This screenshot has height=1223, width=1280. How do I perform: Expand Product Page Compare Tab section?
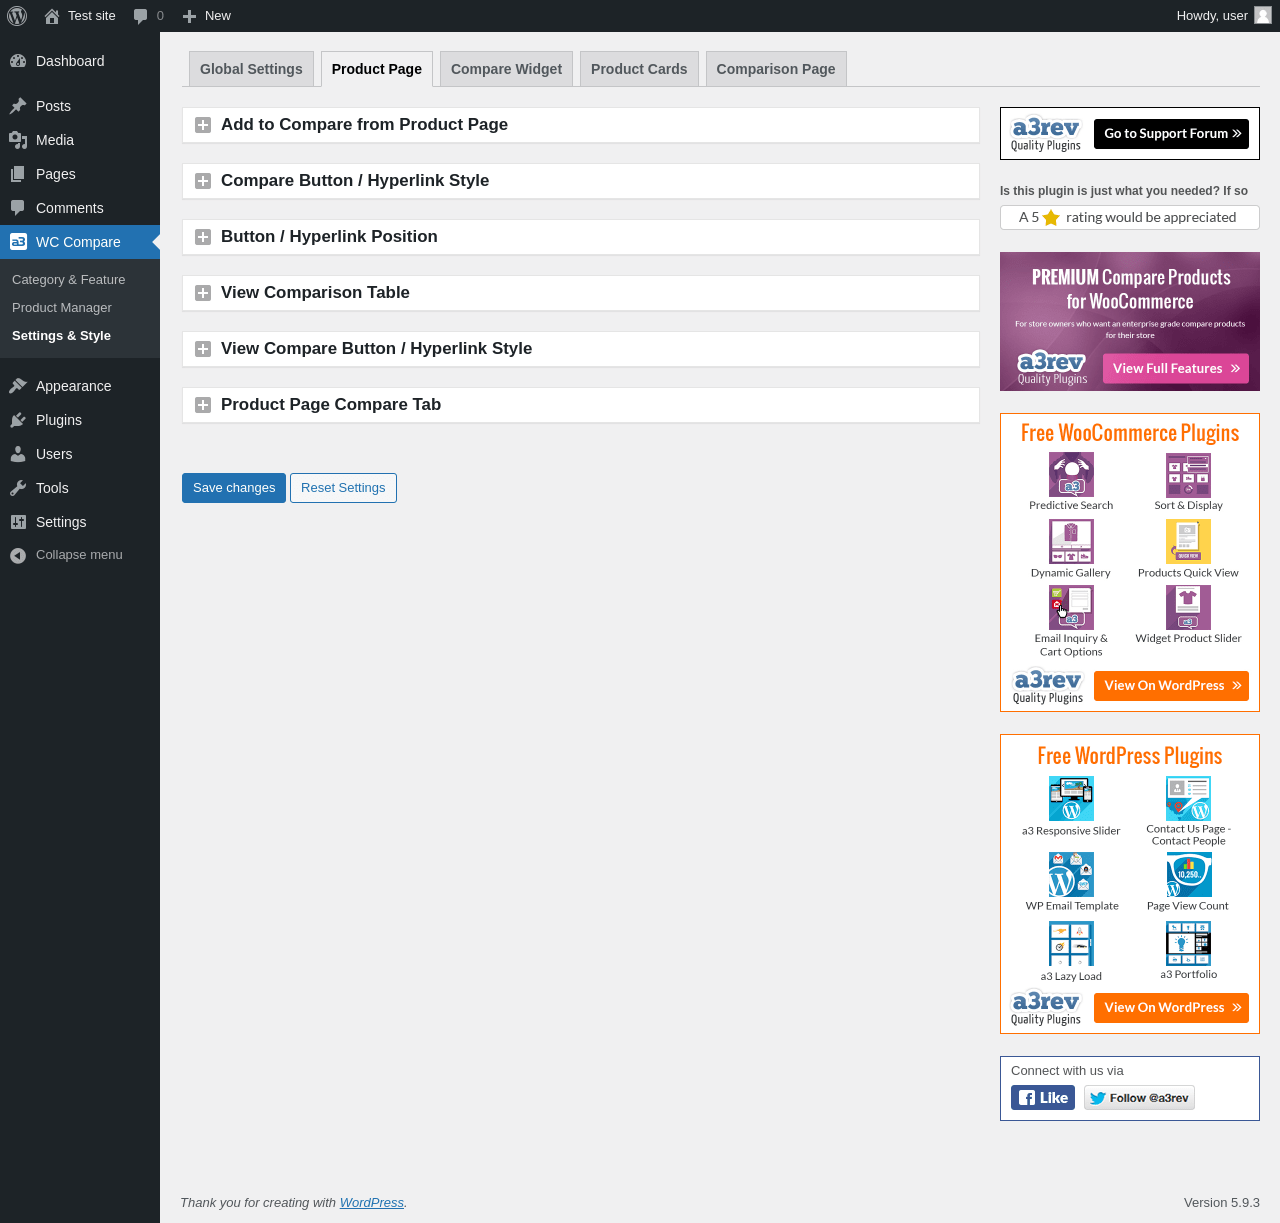pos(580,405)
